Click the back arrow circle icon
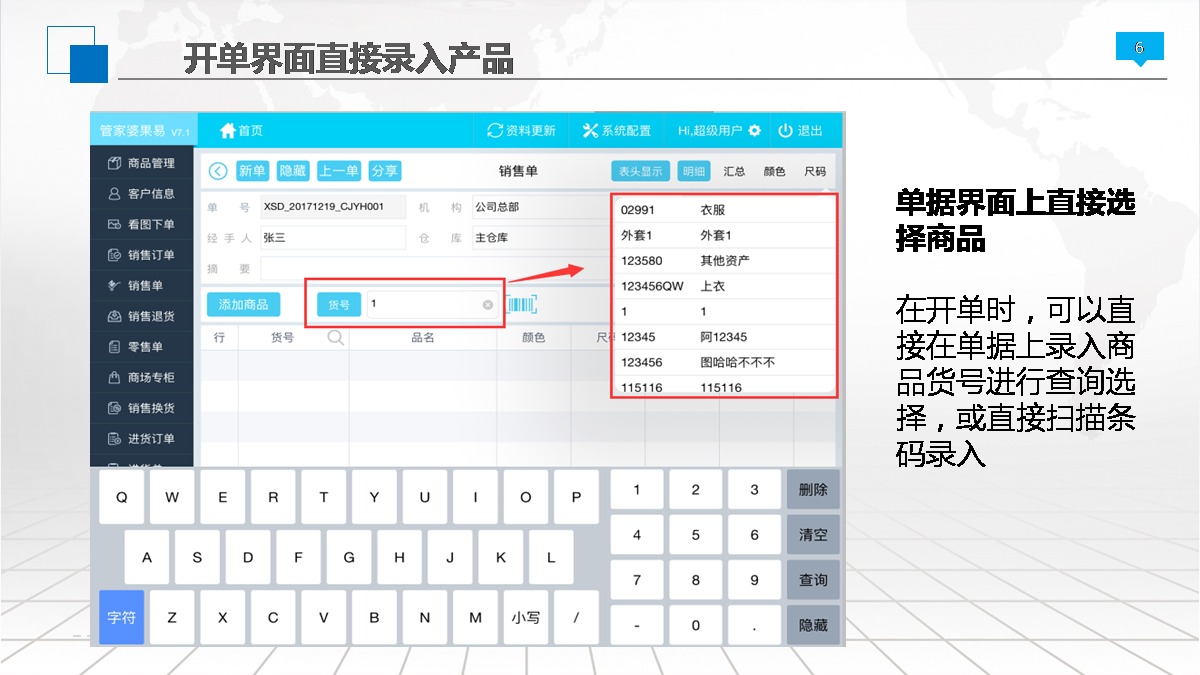 pyautogui.click(x=217, y=171)
